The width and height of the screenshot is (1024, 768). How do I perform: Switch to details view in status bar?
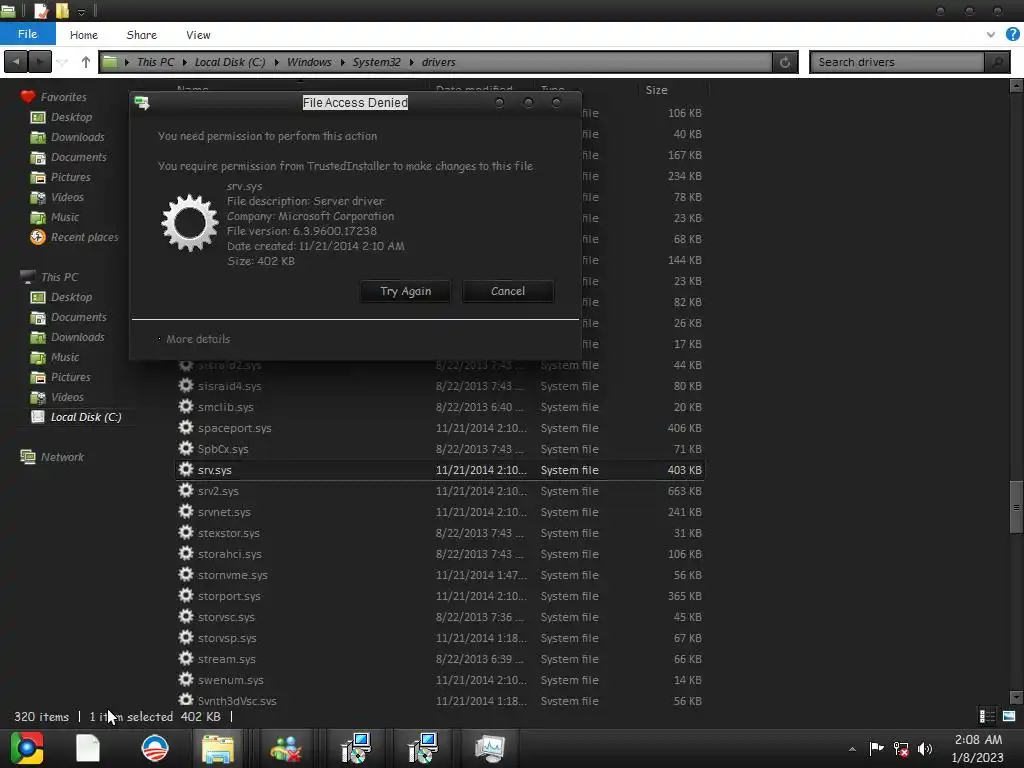987,716
